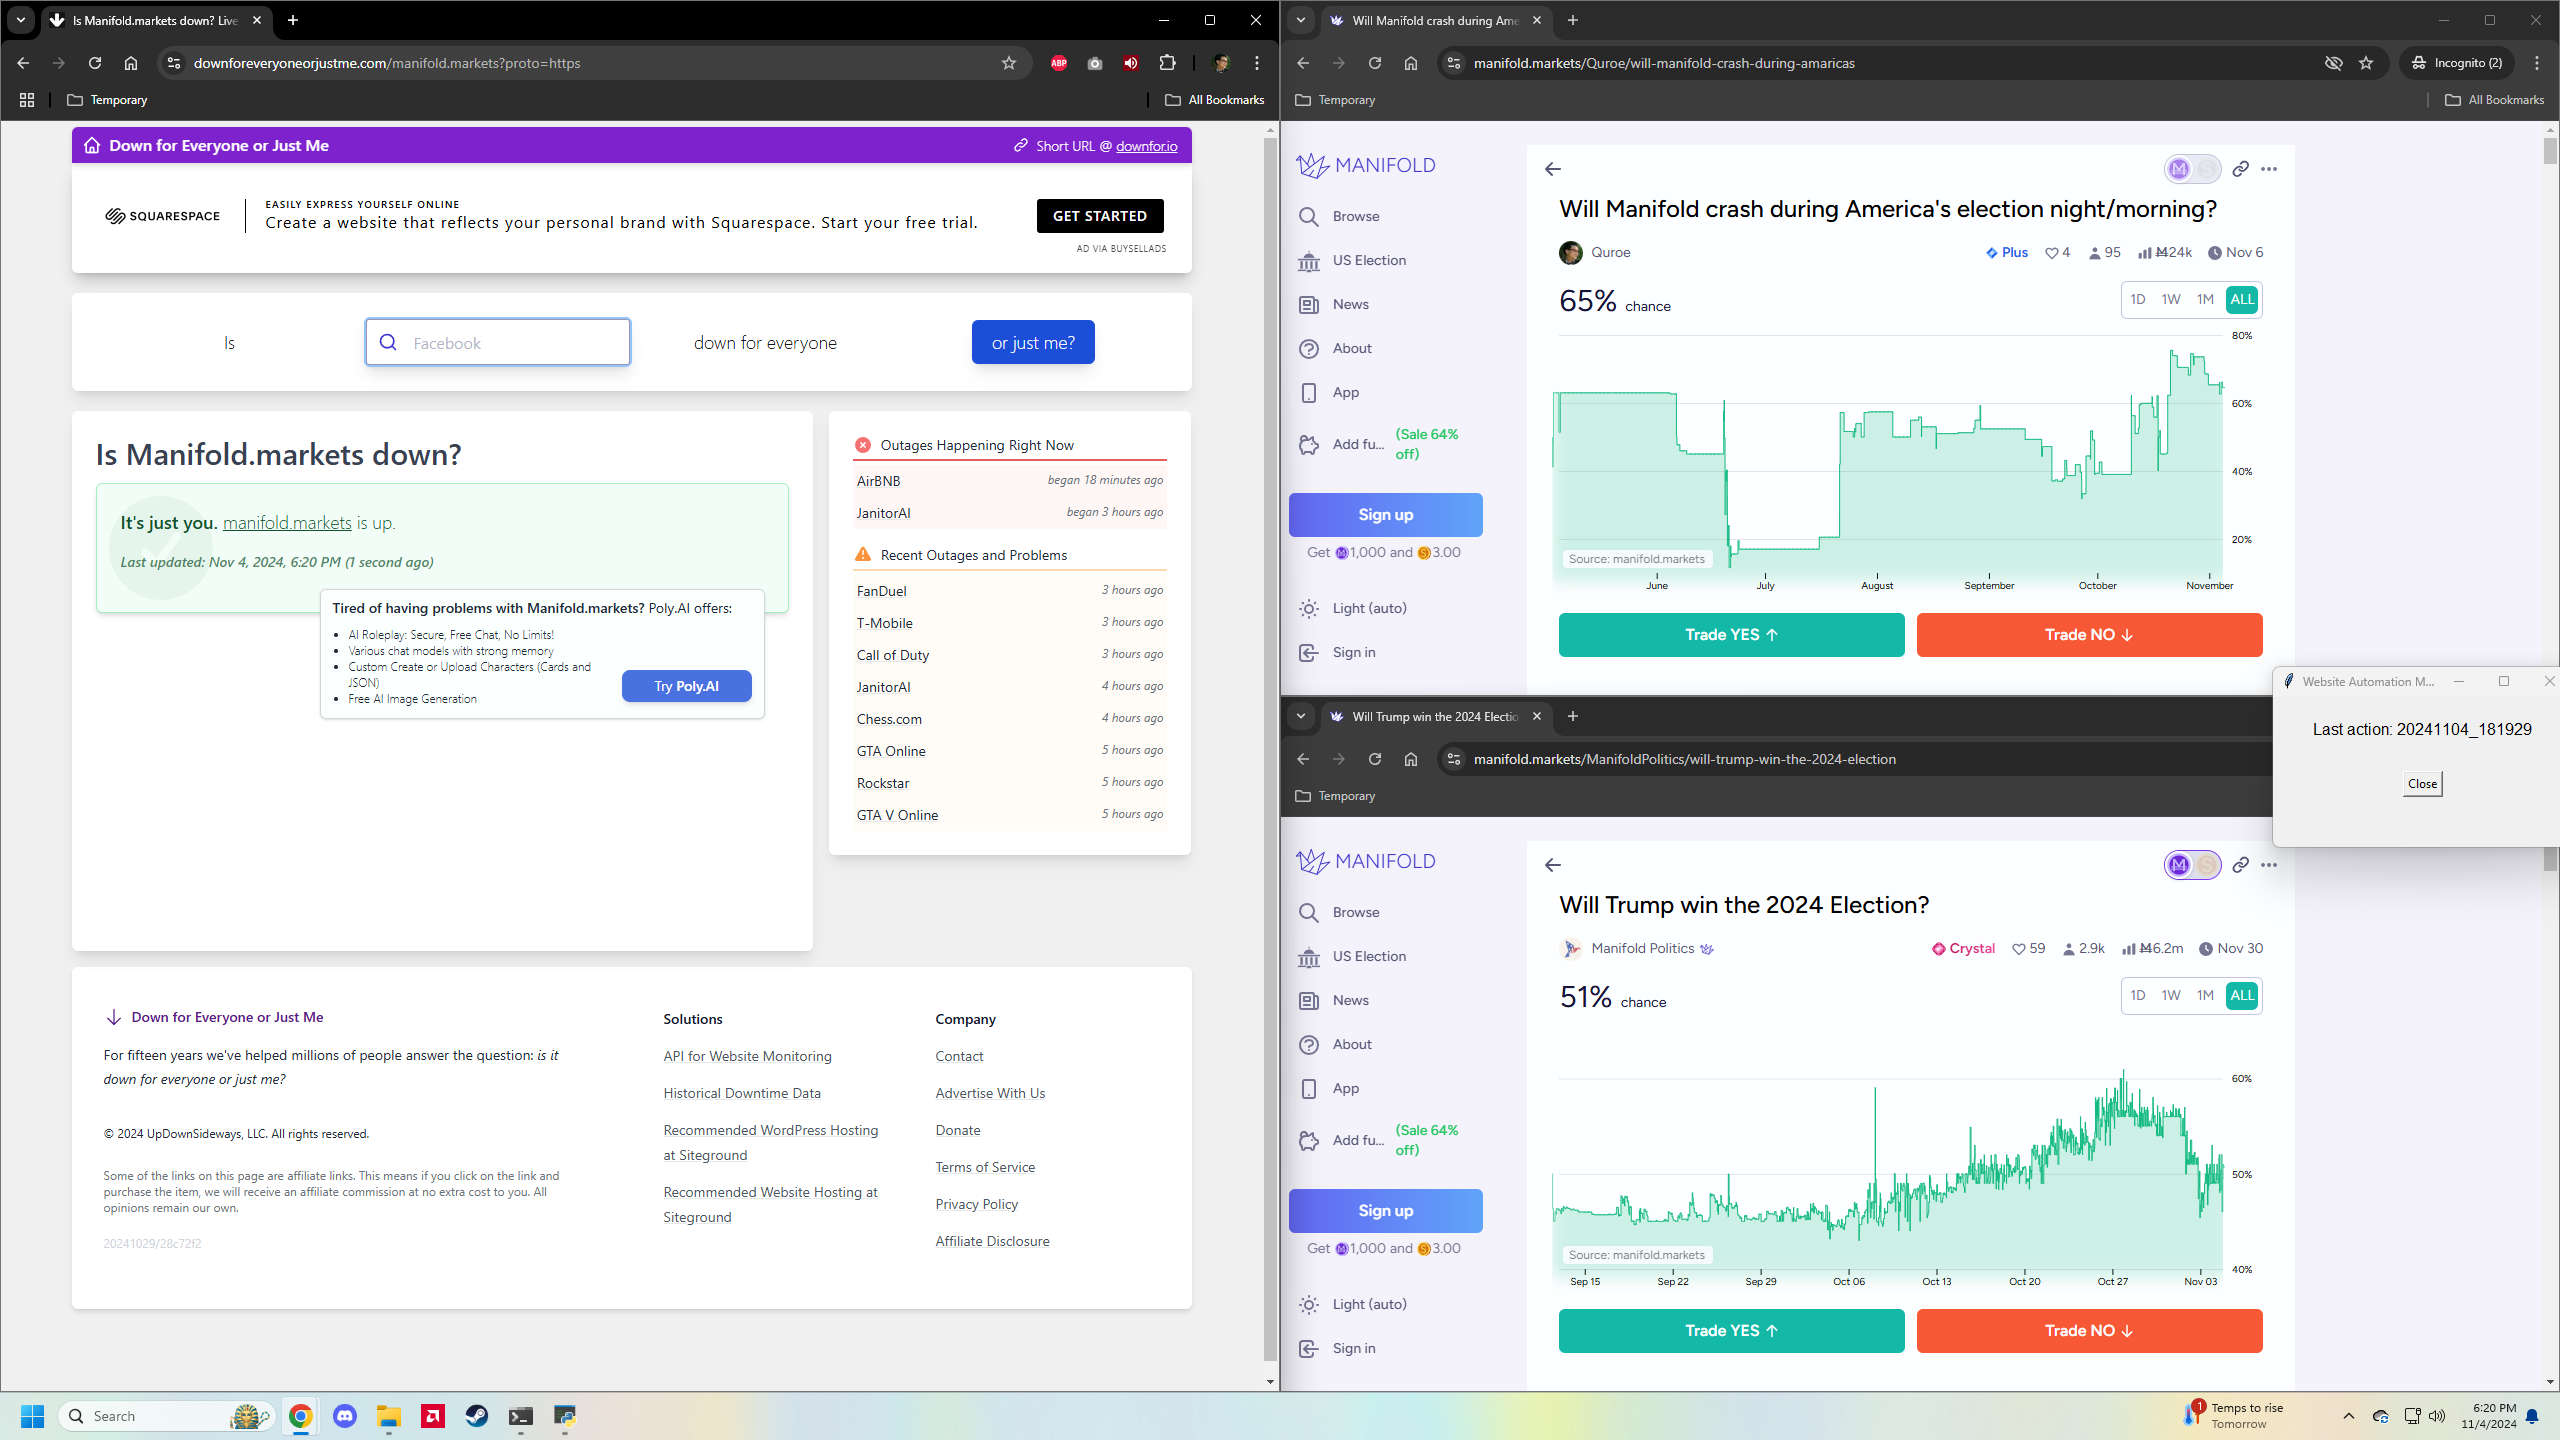Viewport: 2560px width, 1440px height.
Task: Click Sign in icon in top Manifold sidebar
Action: tap(1308, 652)
